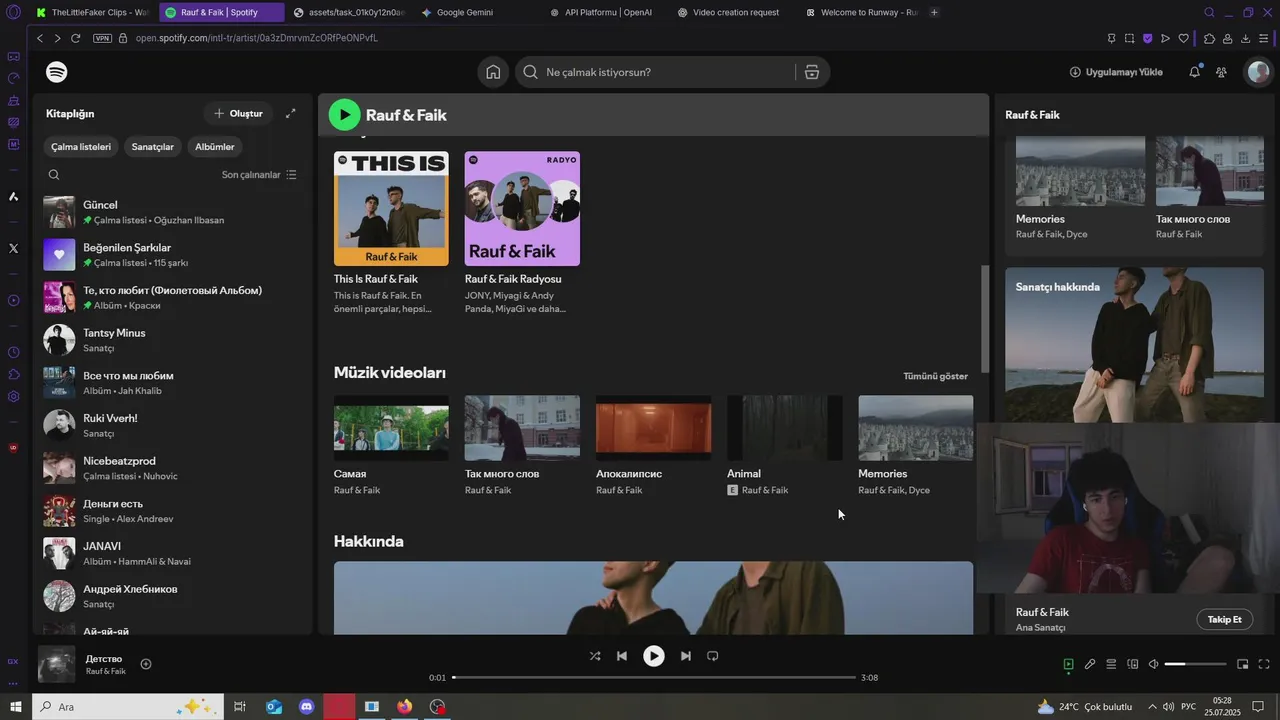This screenshot has width=1280, height=720.
Task: Toggle Now Playing view
Action: pos(1068,664)
